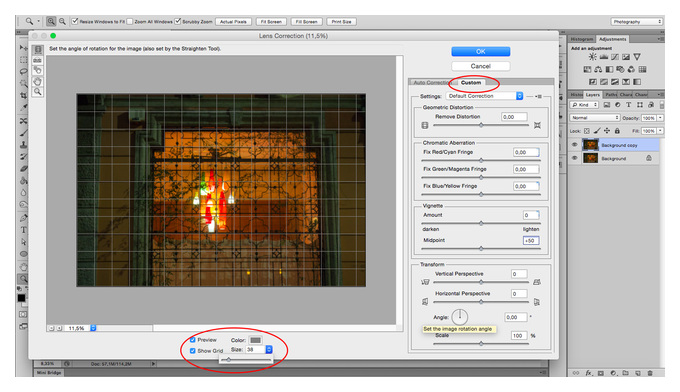Select the Lasso tool in Photoshop toolbox
The height and width of the screenshot is (392, 680).
pyautogui.click(x=23, y=71)
